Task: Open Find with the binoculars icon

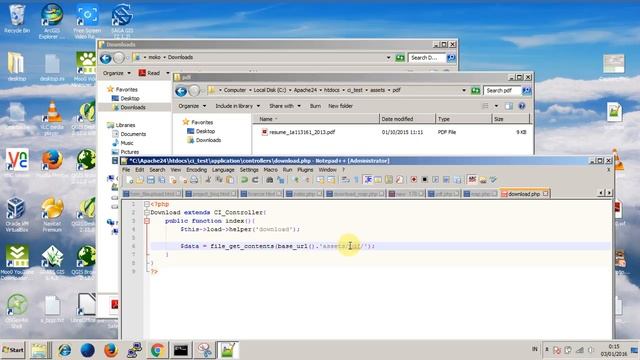Action: pos(269,180)
